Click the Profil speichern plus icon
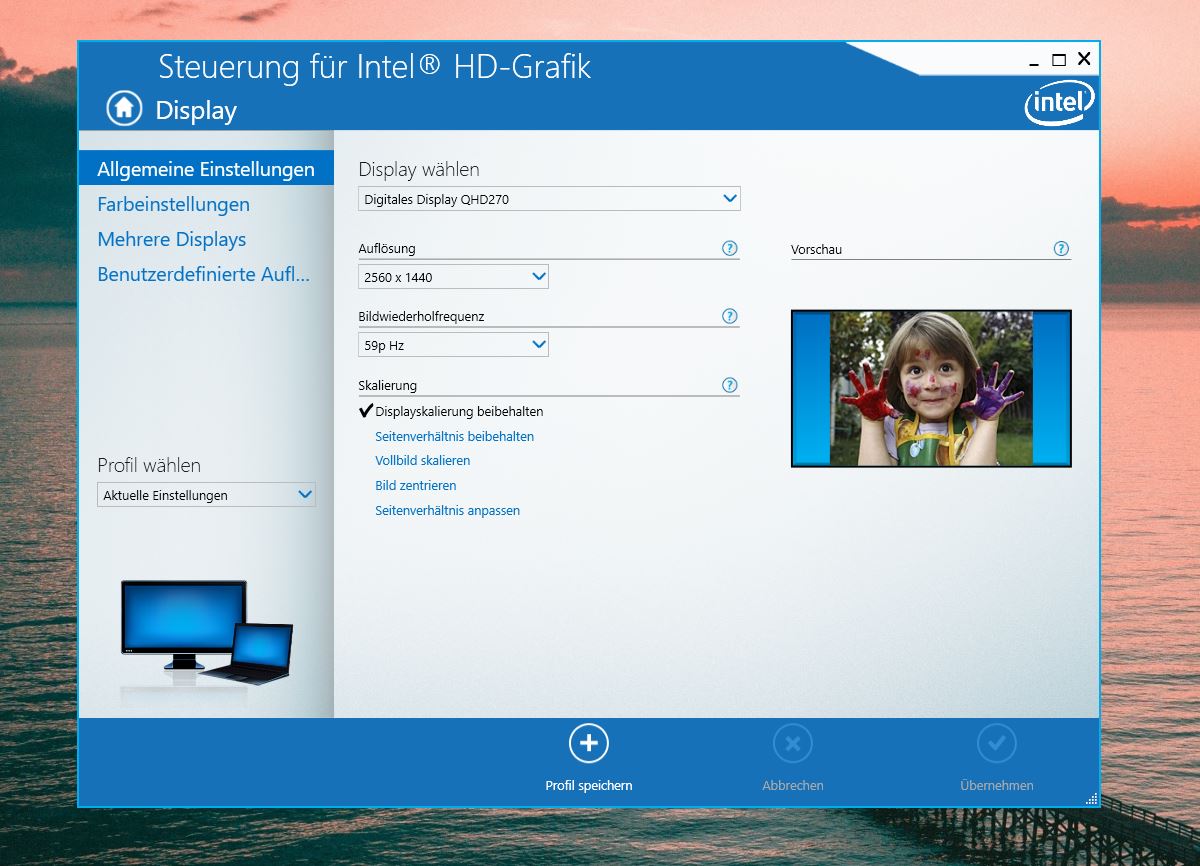 [x=589, y=743]
